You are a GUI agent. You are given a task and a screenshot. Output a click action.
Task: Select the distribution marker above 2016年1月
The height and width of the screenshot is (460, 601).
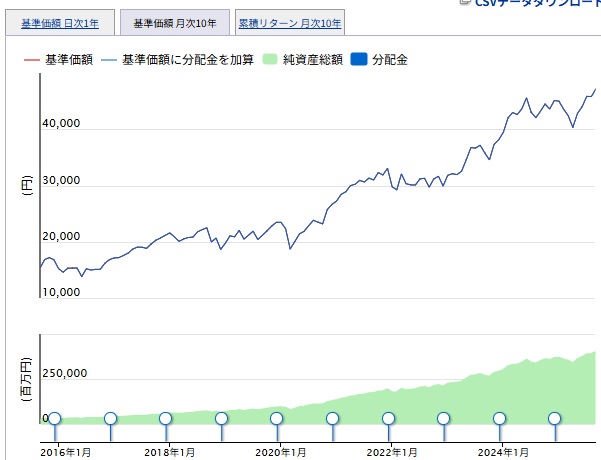(x=55, y=419)
